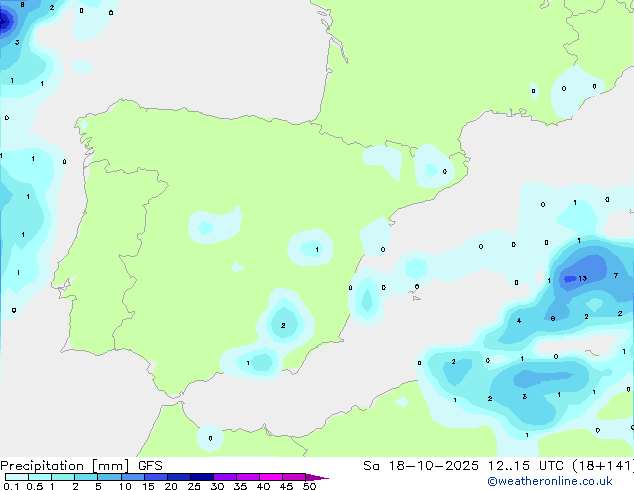Click the 'Sa 18-10-2025 12..15 UTC' date label
Image resolution: width=634 pixels, height=490 pixels.
click(x=463, y=466)
